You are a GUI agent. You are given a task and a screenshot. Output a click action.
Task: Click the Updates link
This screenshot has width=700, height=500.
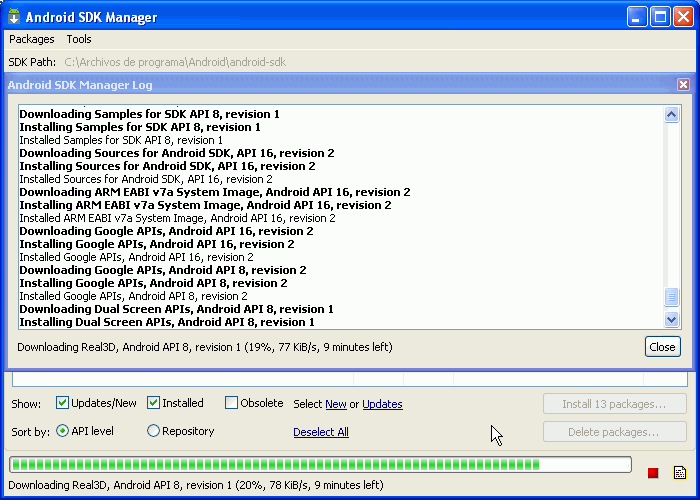click(x=382, y=404)
